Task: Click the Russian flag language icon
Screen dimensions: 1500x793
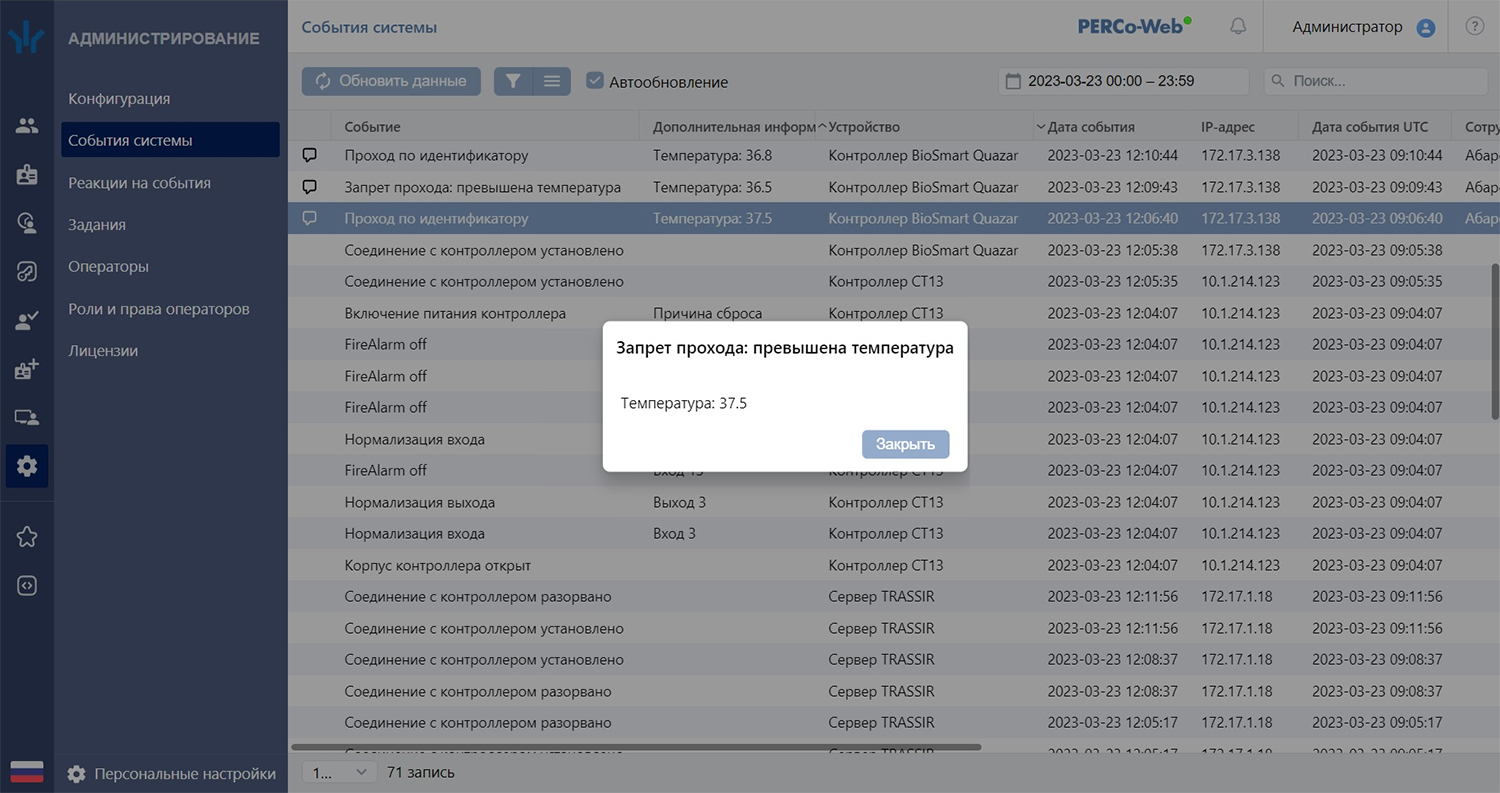Action: [27, 771]
